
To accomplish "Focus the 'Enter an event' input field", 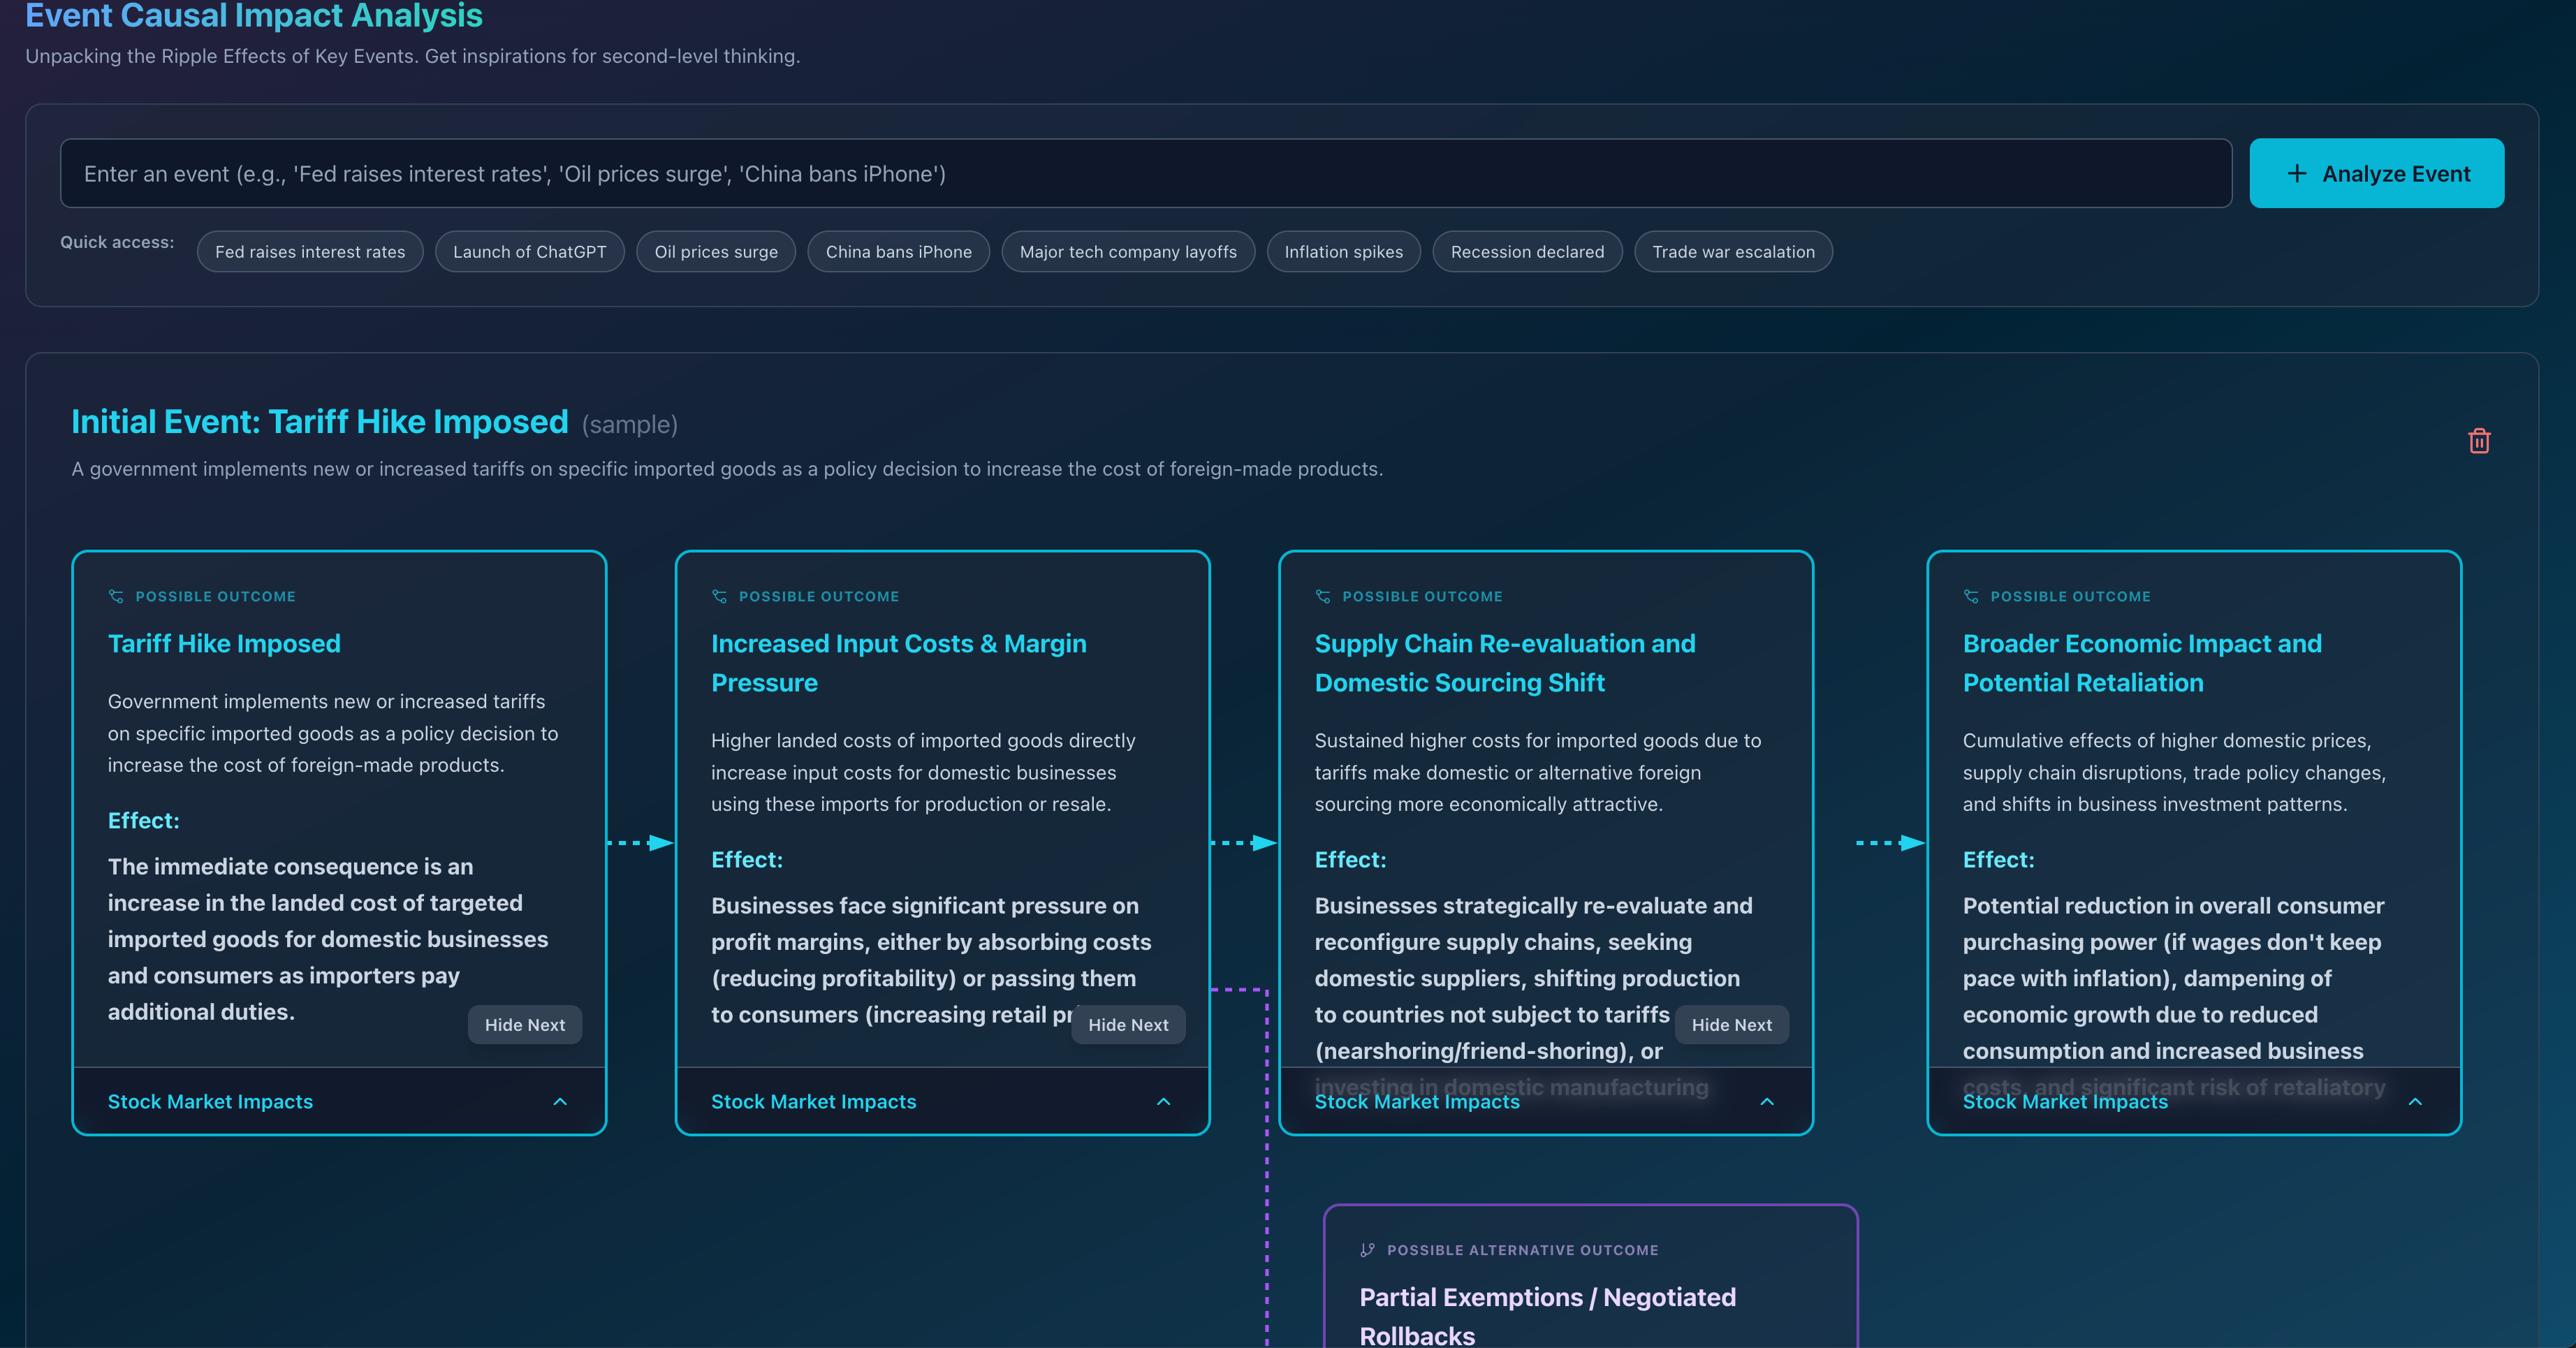I will tap(1145, 174).
